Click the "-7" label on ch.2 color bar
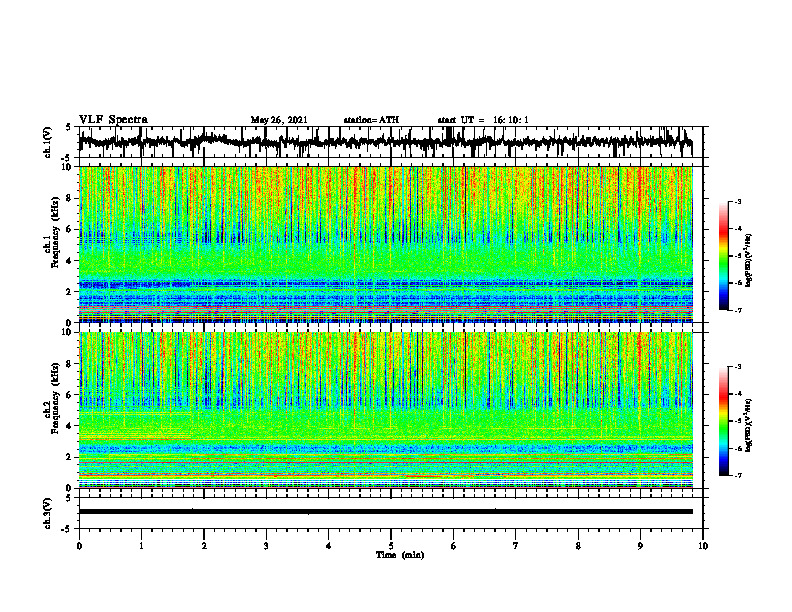 [738, 475]
